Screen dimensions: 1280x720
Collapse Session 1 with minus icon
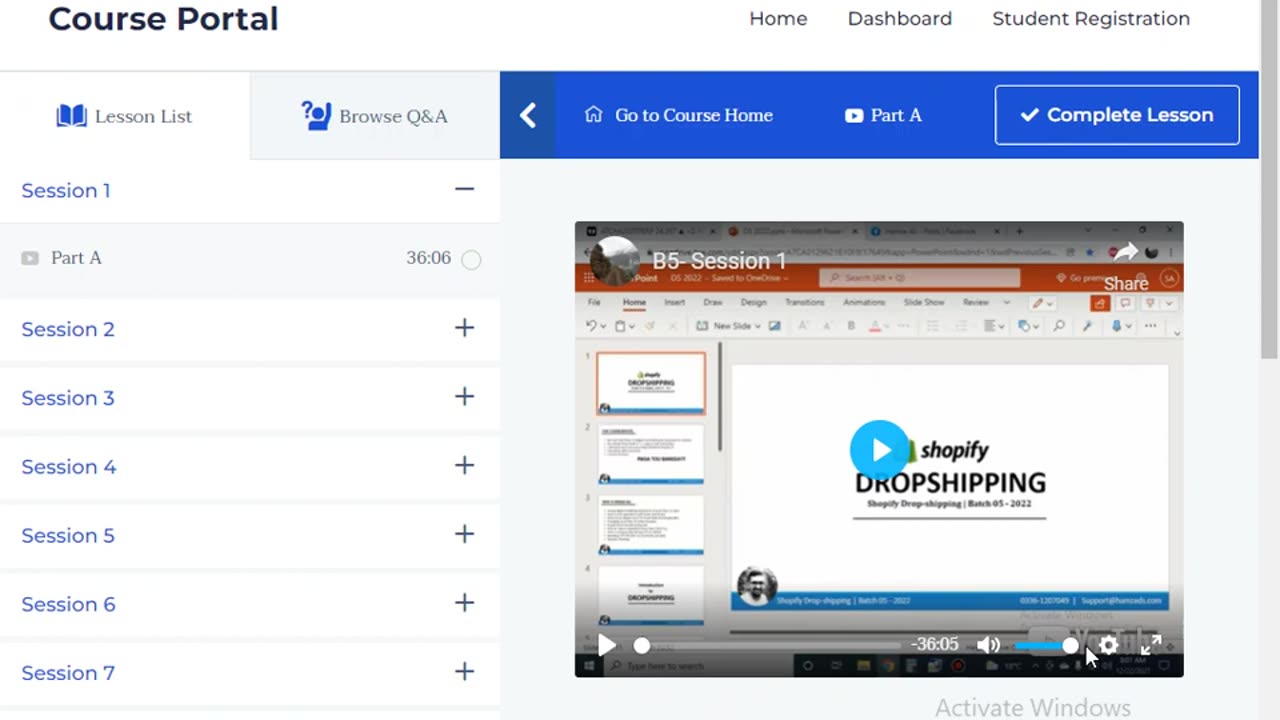click(x=464, y=189)
